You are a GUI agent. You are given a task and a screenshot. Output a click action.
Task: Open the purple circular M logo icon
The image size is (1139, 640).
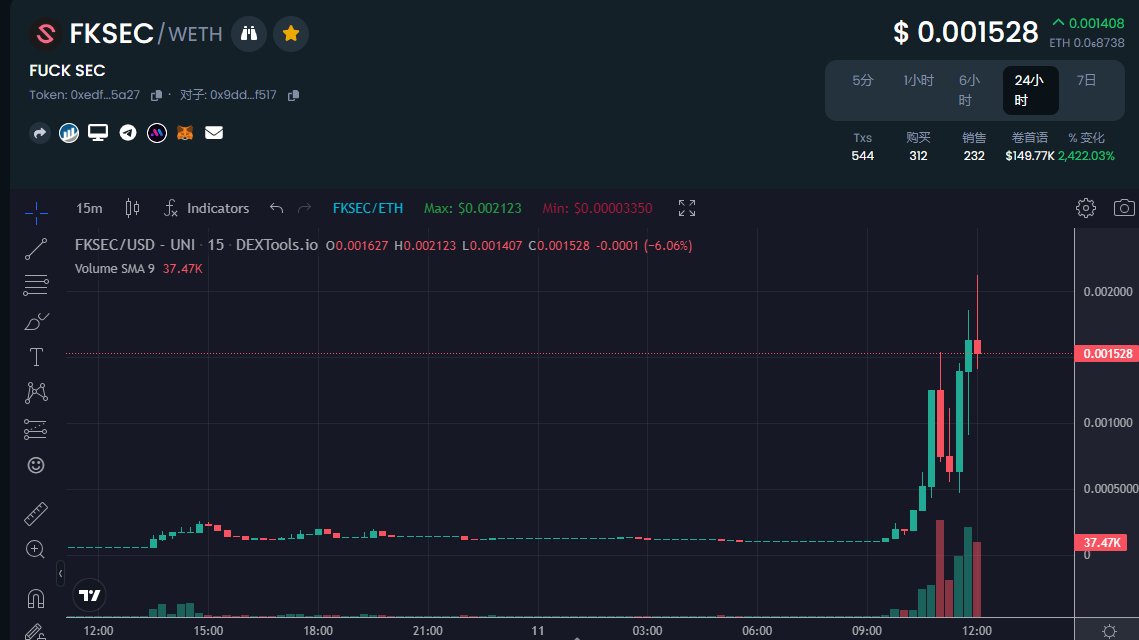[x=157, y=133]
